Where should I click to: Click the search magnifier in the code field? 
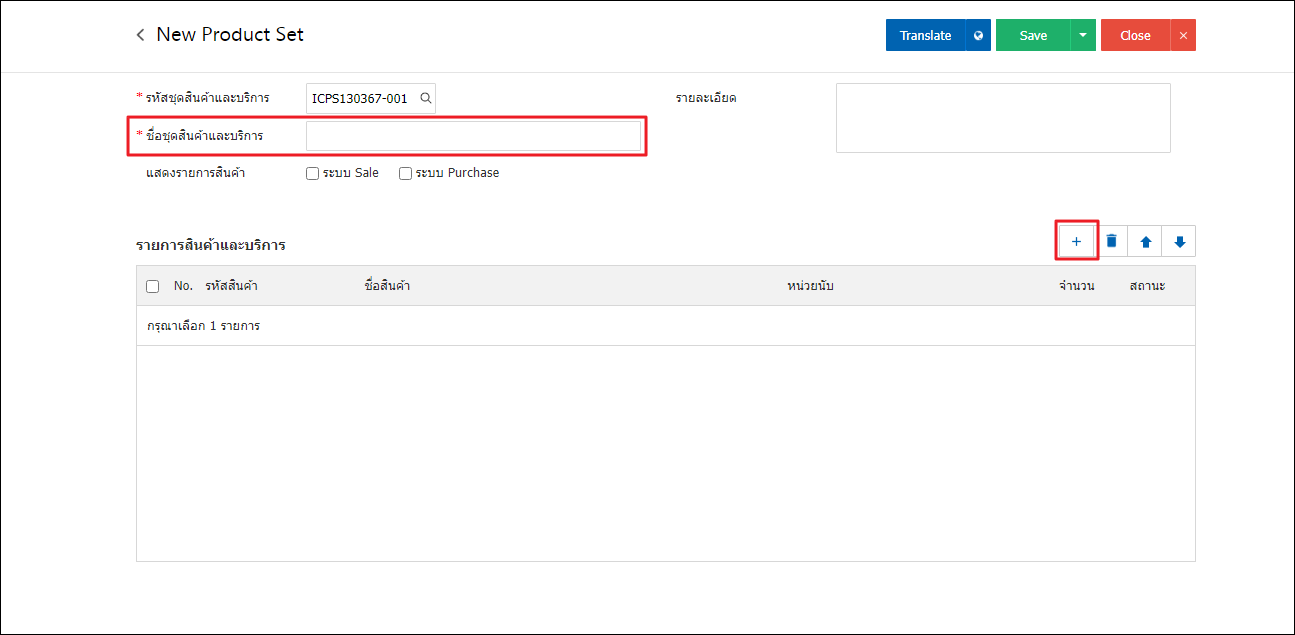click(426, 98)
